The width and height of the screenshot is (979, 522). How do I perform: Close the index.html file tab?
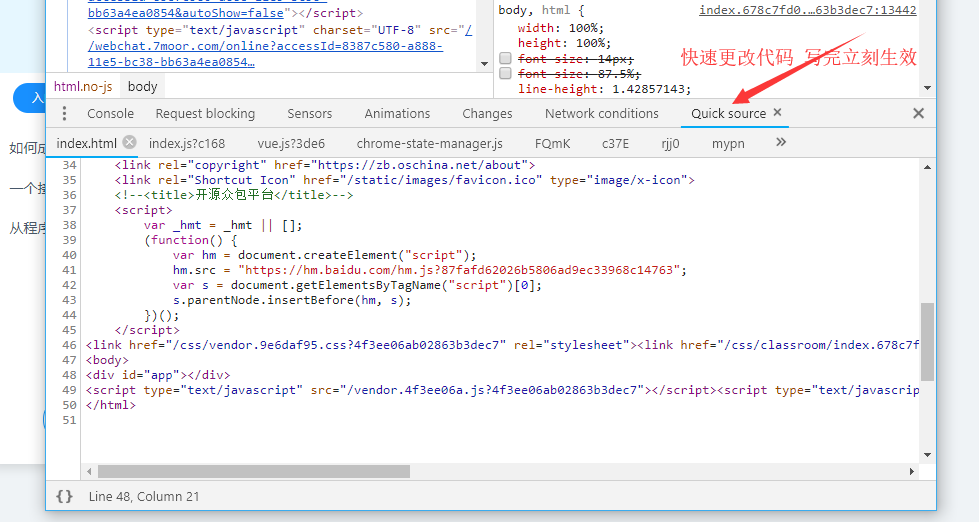129,142
